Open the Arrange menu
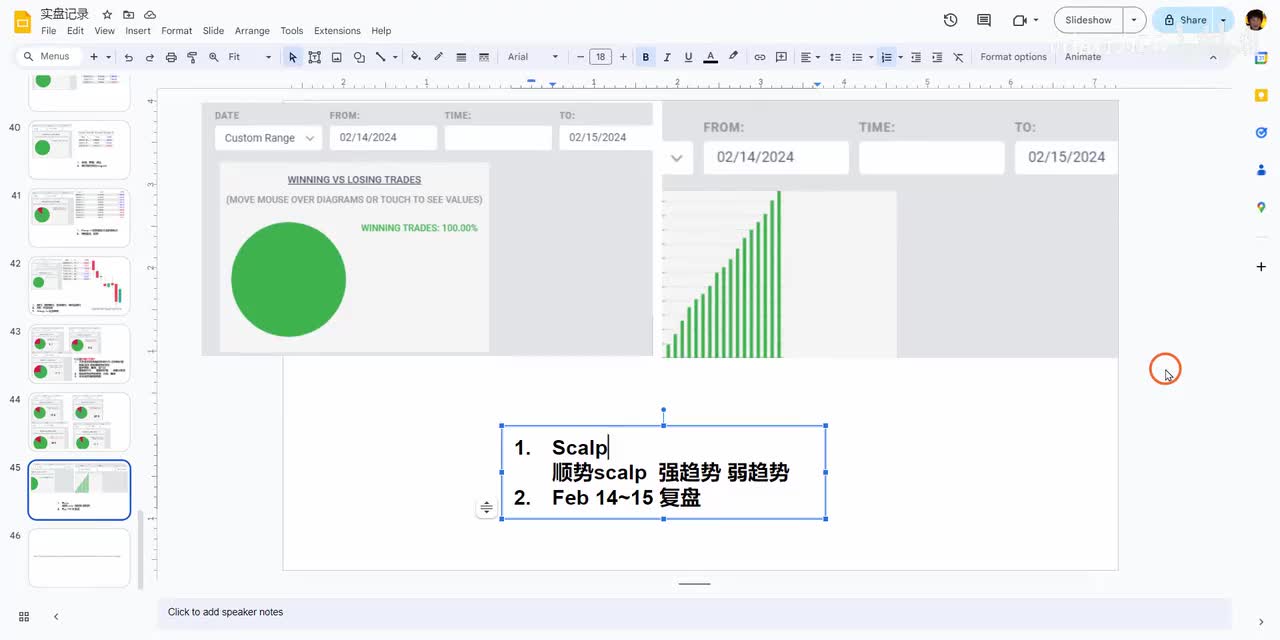 (x=252, y=31)
